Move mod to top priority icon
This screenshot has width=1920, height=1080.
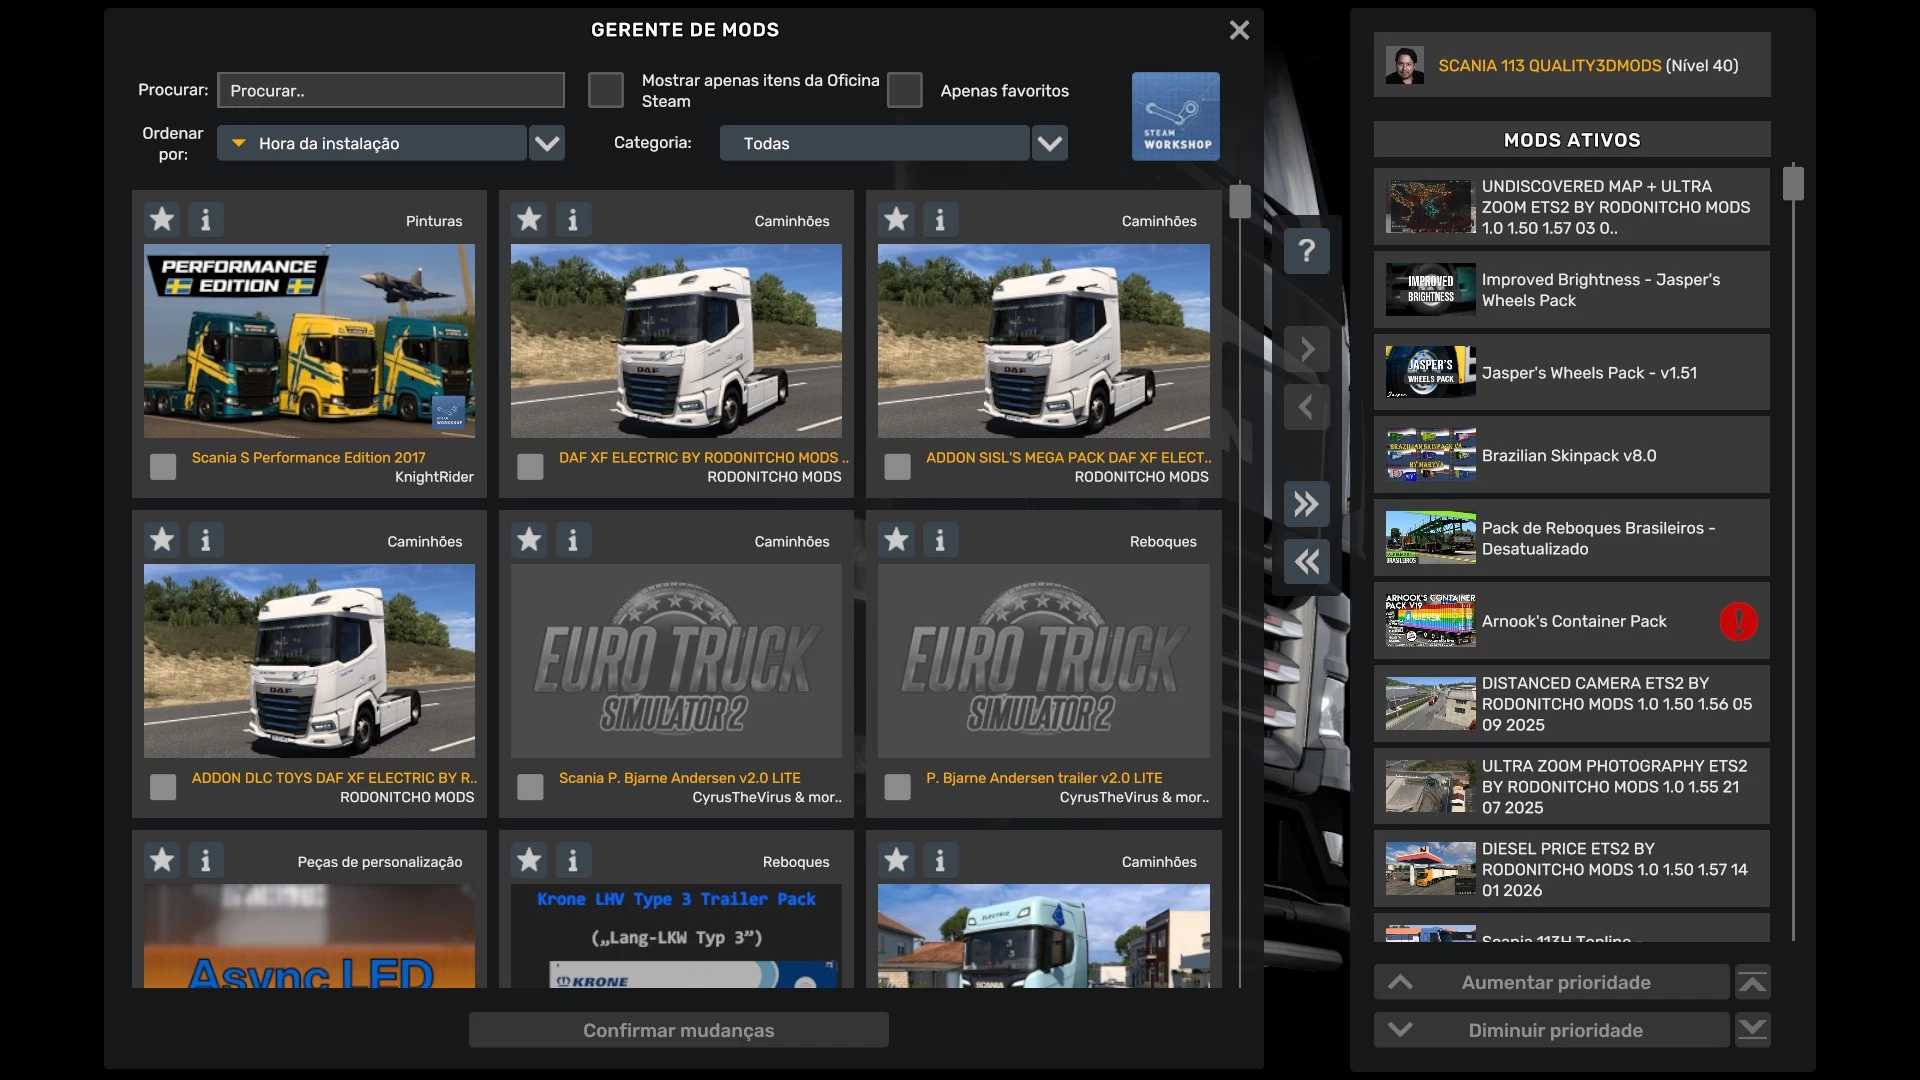coord(1752,982)
